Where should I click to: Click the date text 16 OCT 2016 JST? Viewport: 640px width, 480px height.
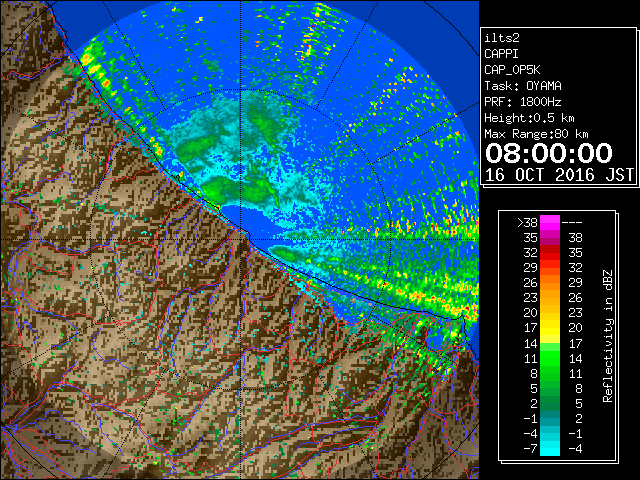[x=559, y=175]
